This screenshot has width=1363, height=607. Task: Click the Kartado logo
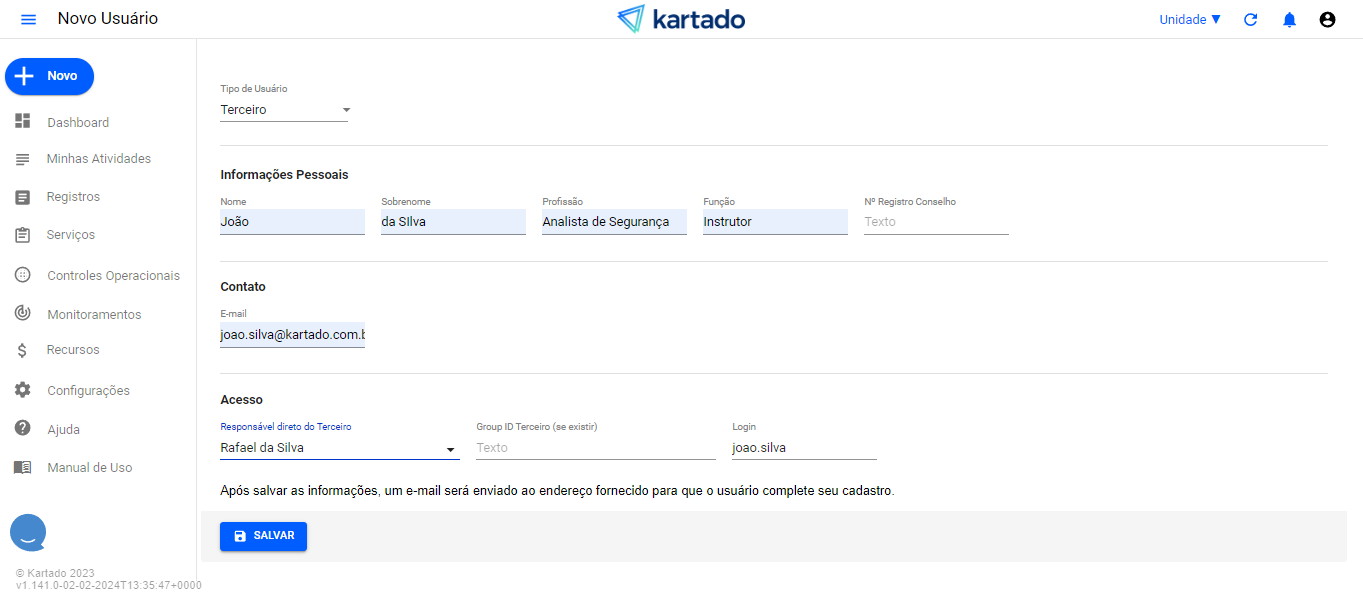681,19
